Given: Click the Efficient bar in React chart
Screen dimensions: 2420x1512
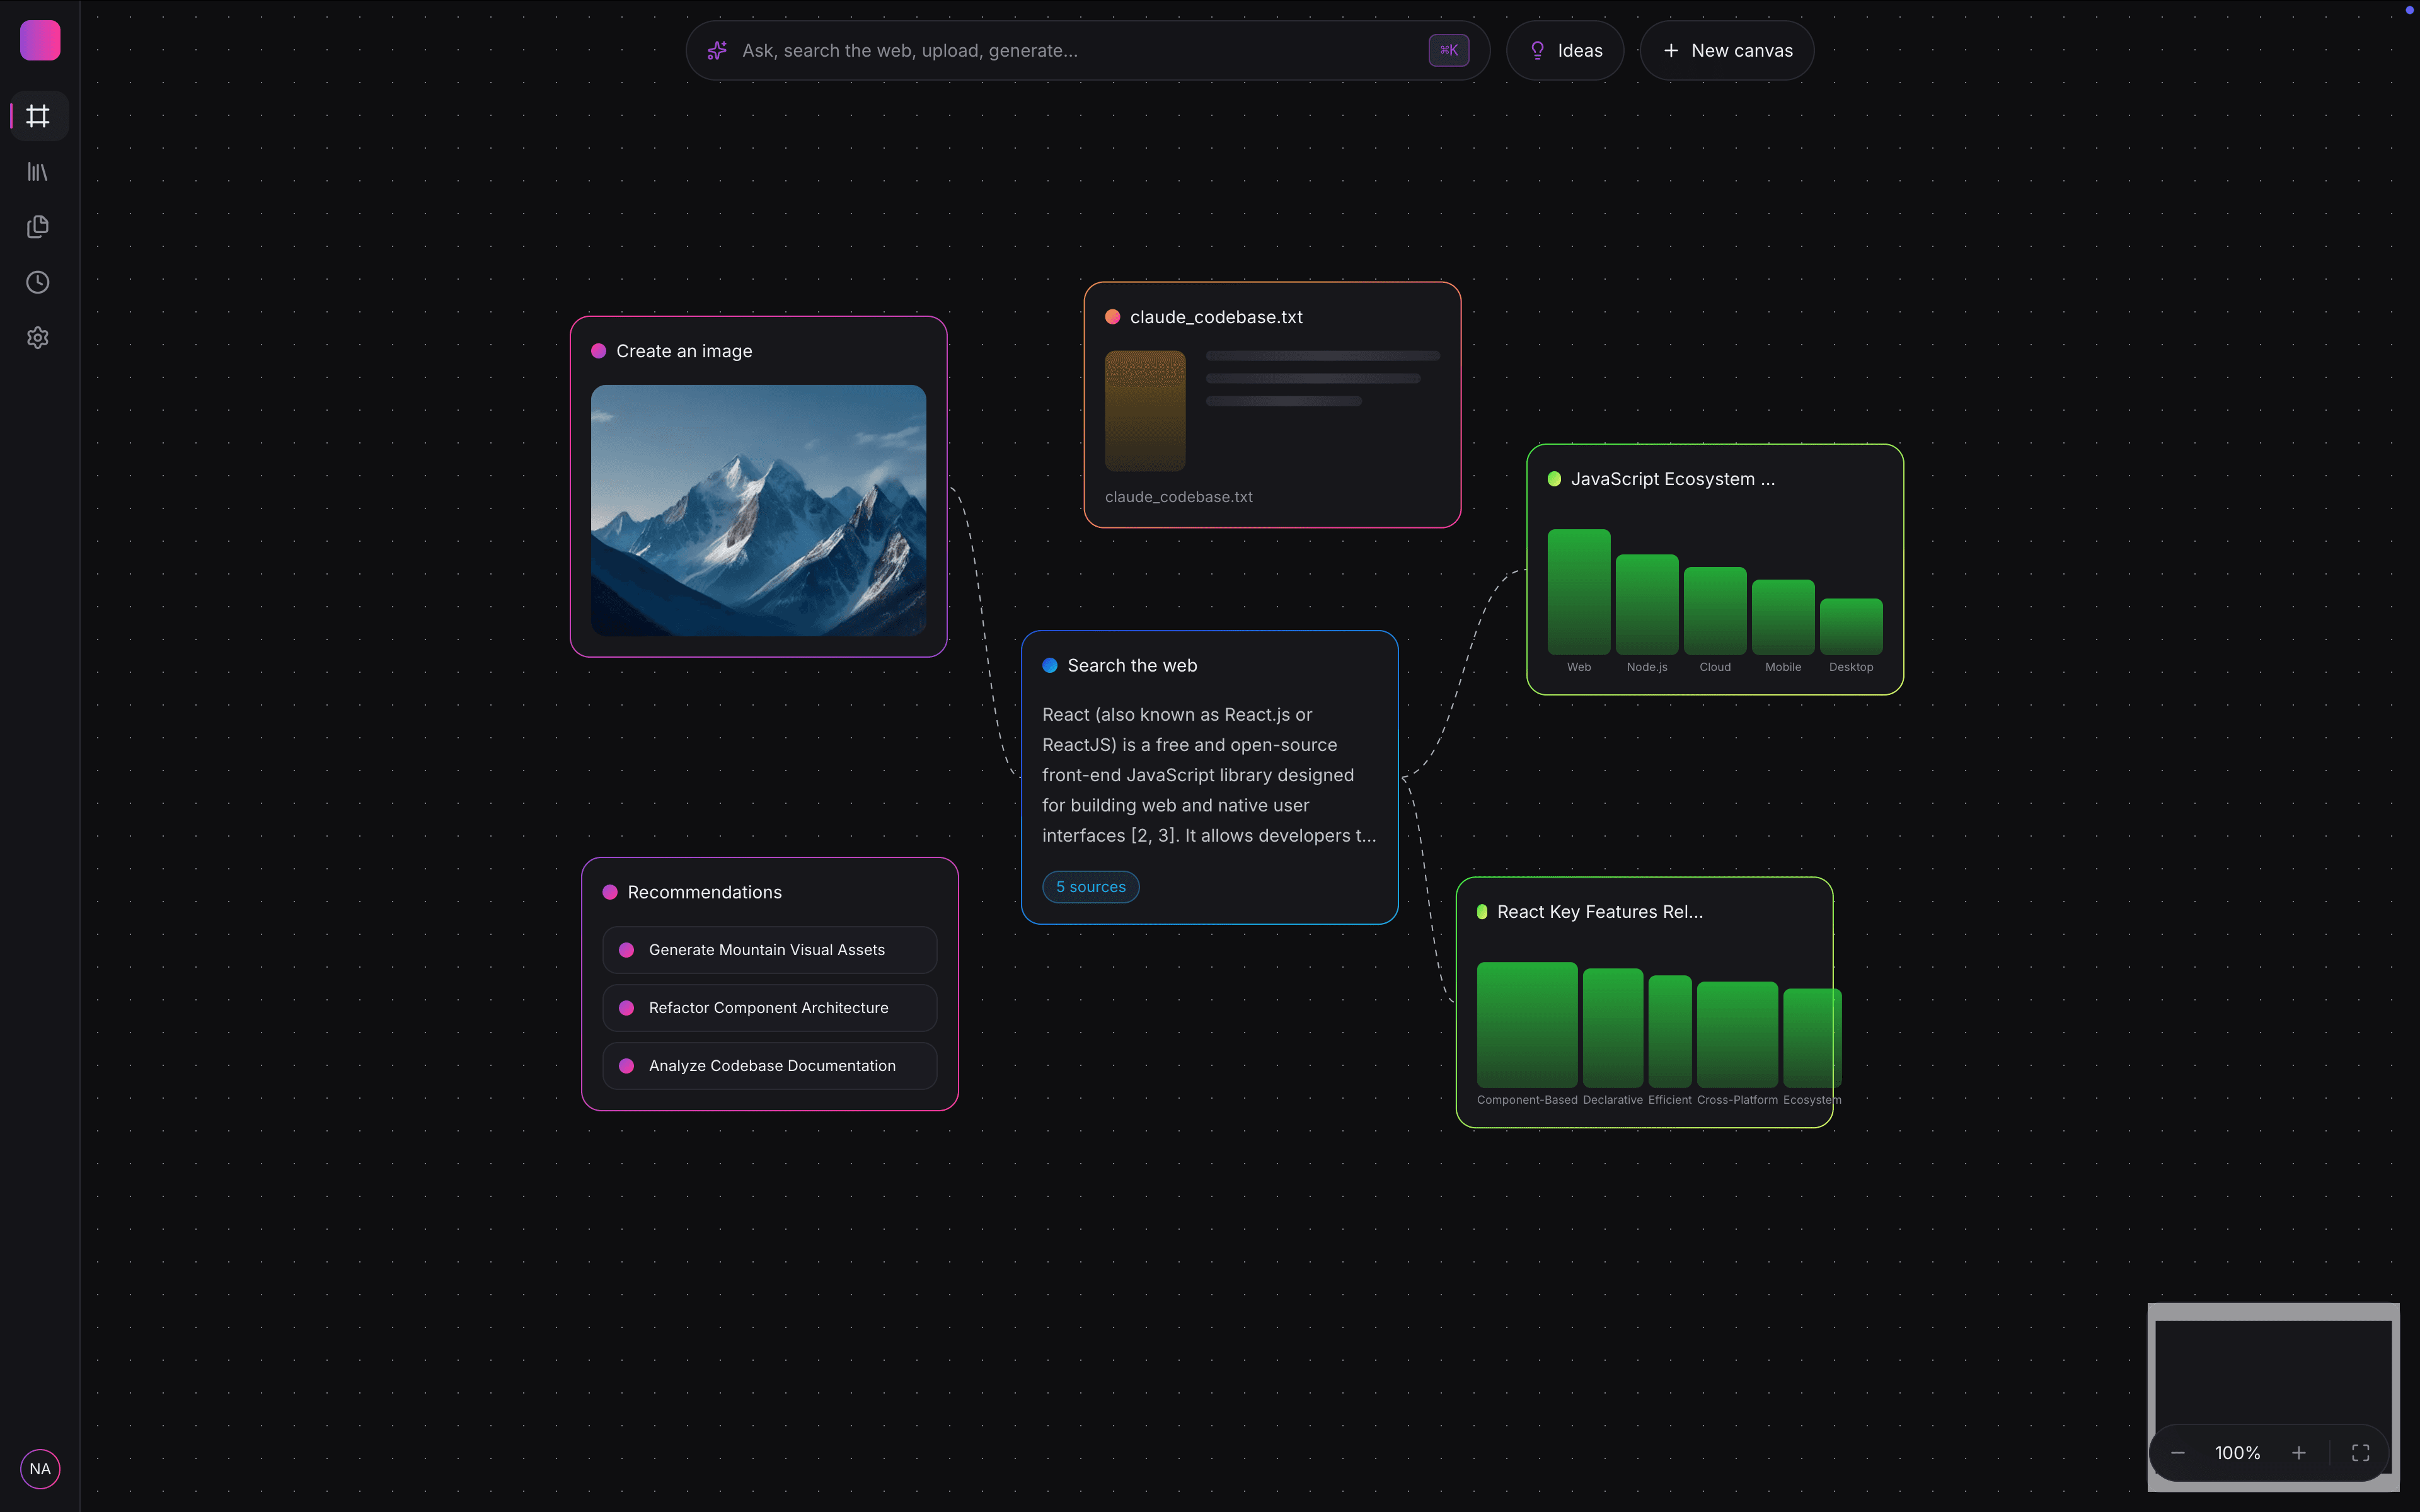Looking at the screenshot, I should click(x=1670, y=1031).
